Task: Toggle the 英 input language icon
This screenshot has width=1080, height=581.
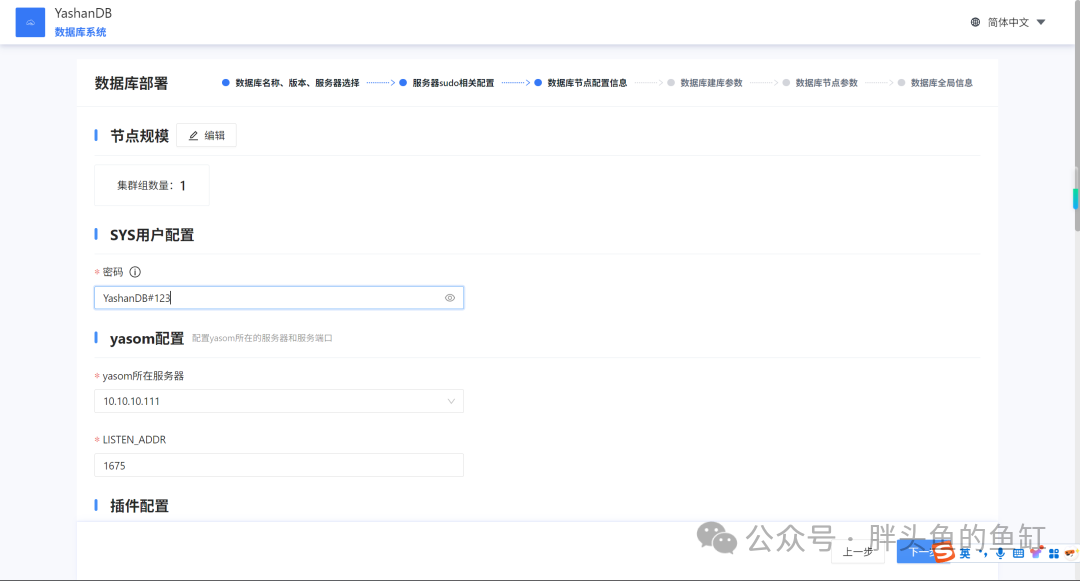Action: click(965, 553)
